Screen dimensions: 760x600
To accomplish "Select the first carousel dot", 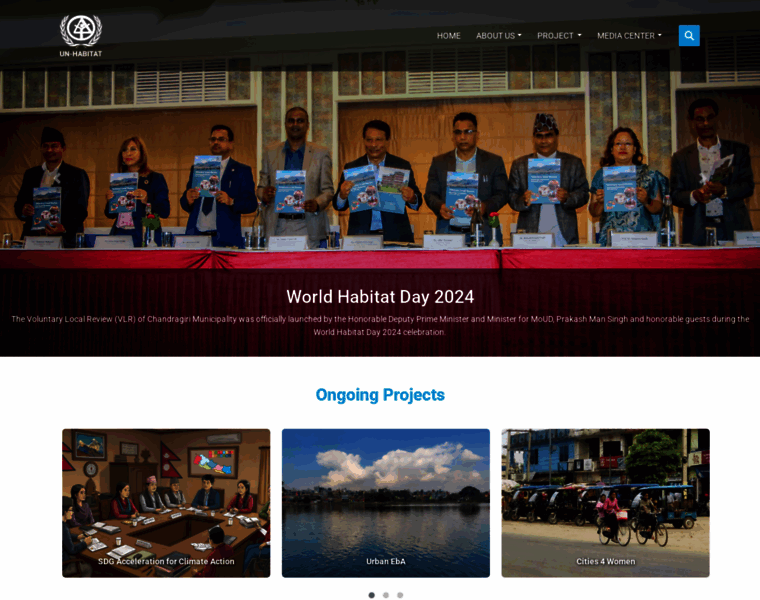I will pos(371,595).
